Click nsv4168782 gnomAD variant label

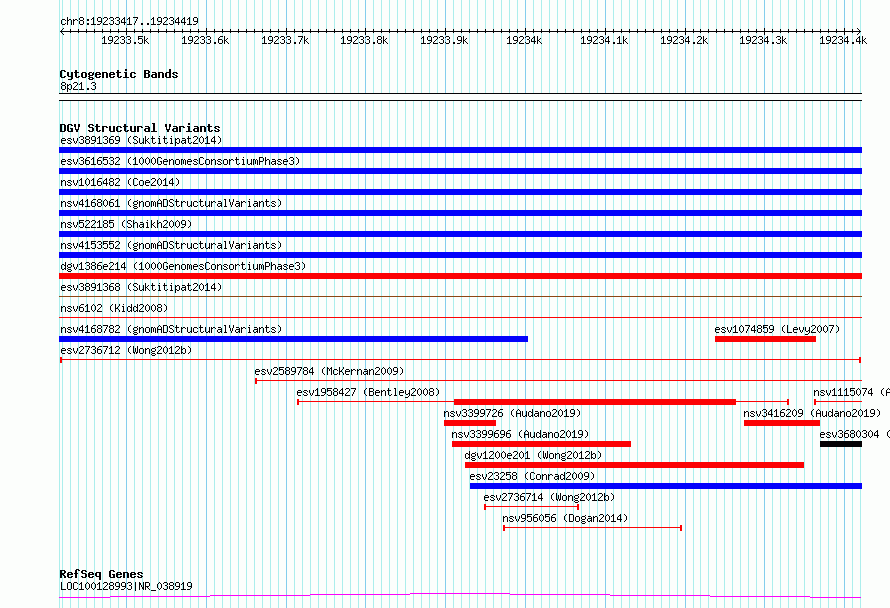point(171,329)
